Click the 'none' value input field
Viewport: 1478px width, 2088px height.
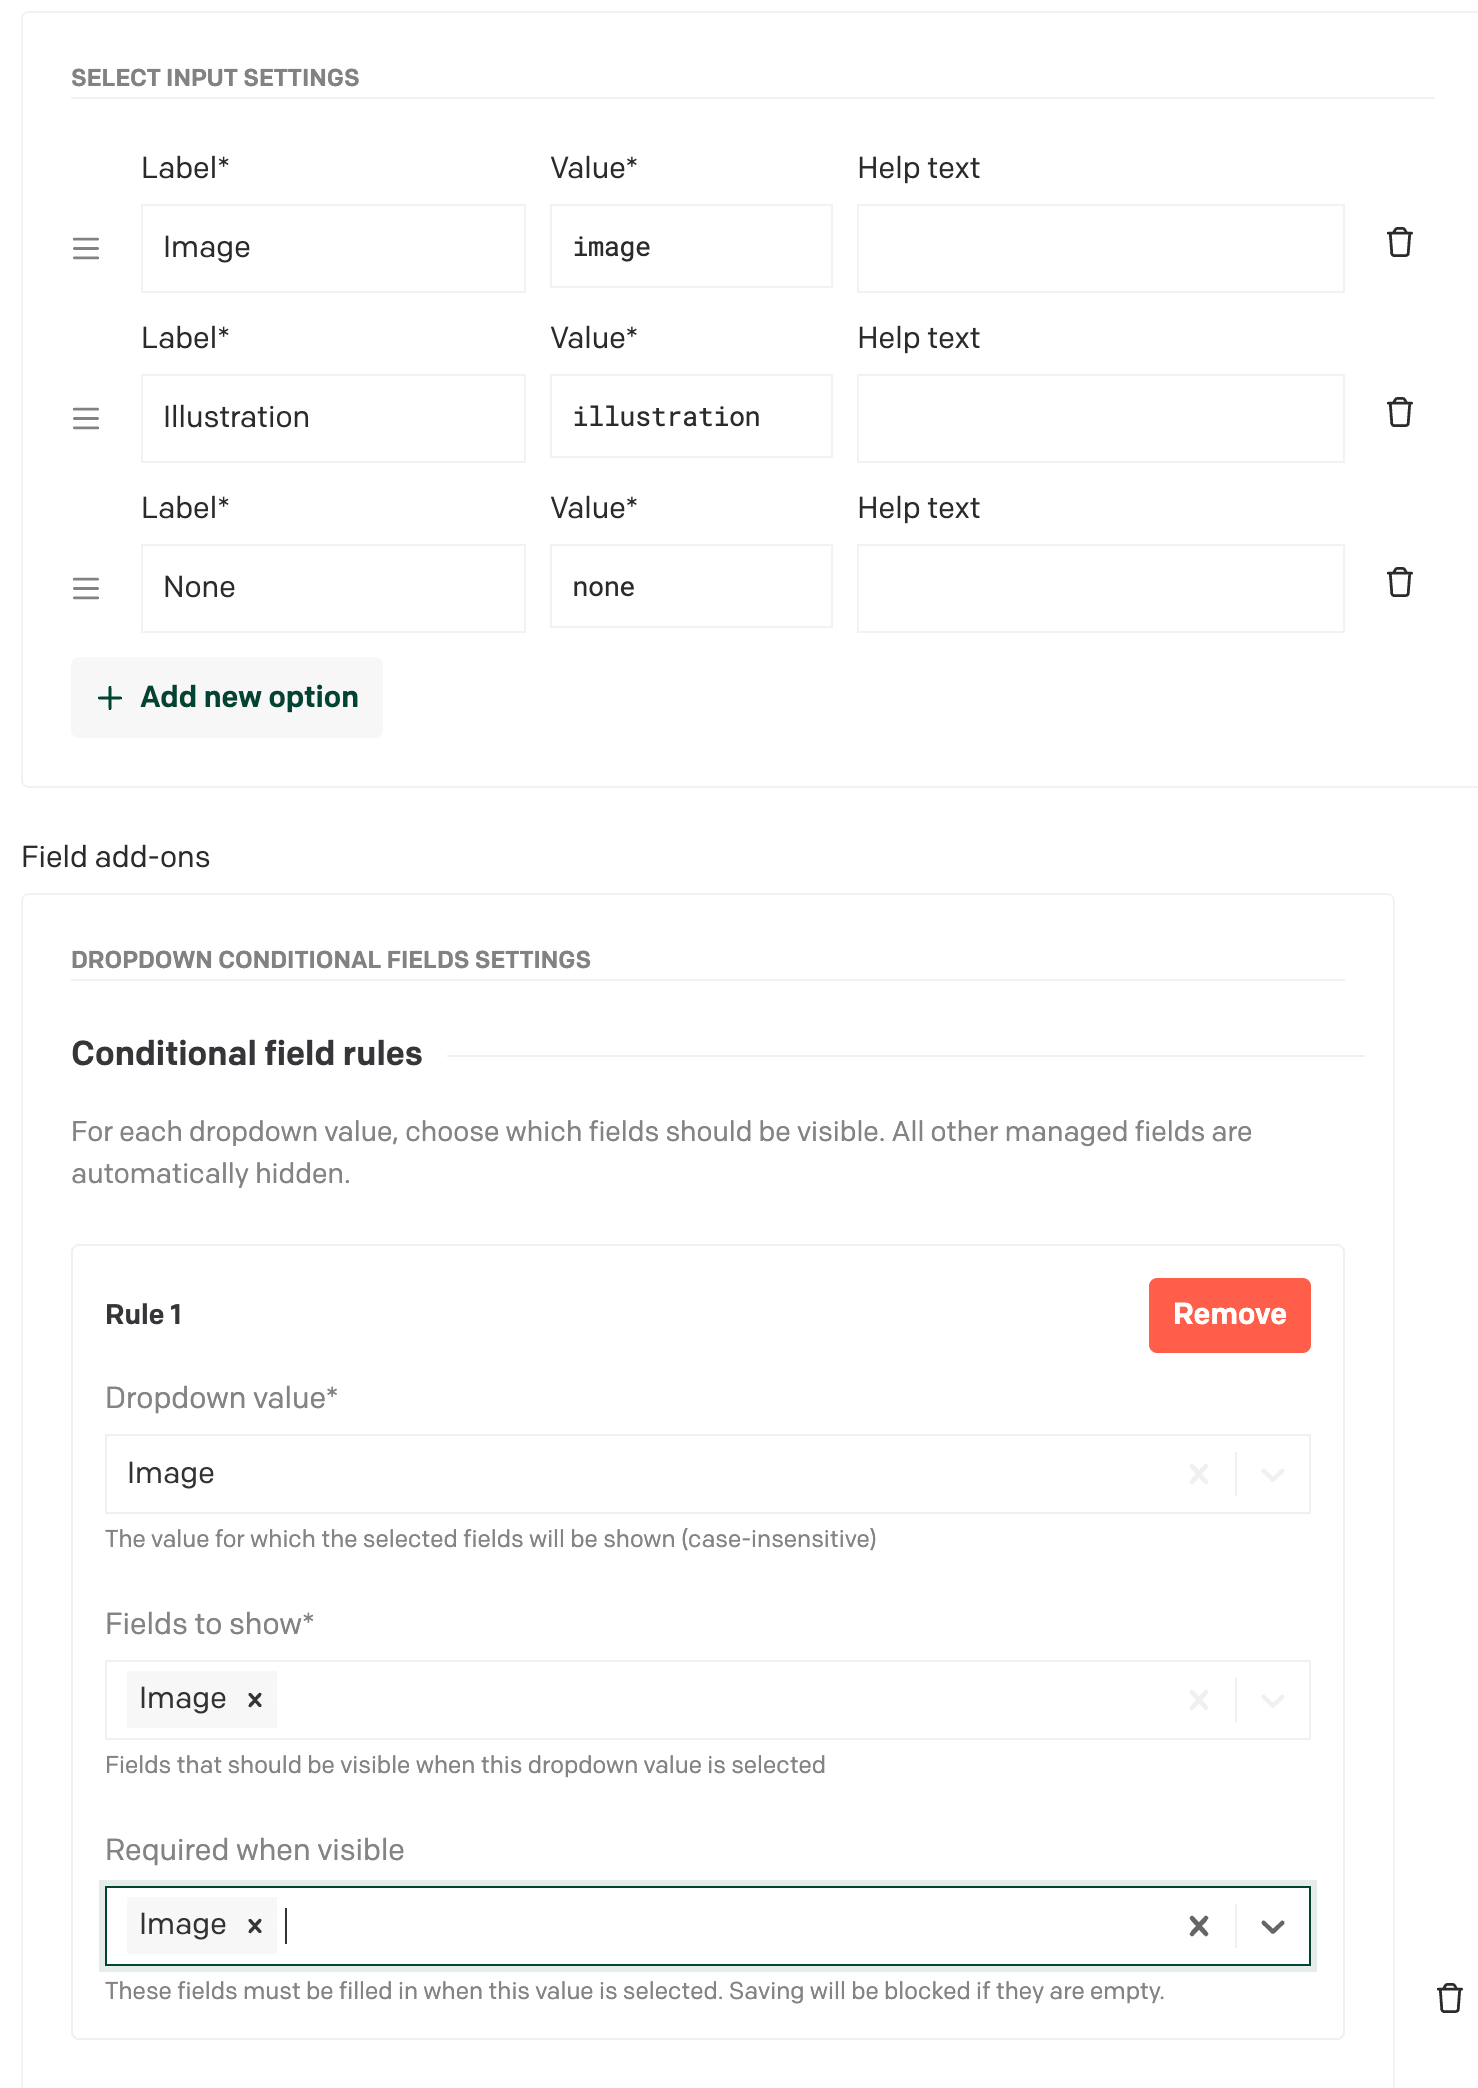tap(691, 587)
